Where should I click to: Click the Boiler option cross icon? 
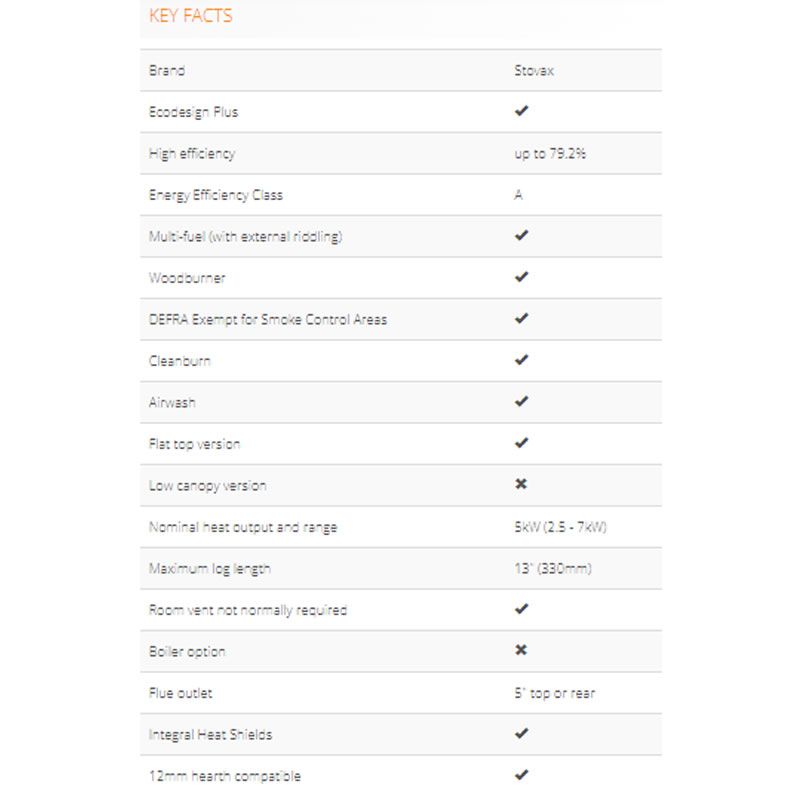coord(521,651)
